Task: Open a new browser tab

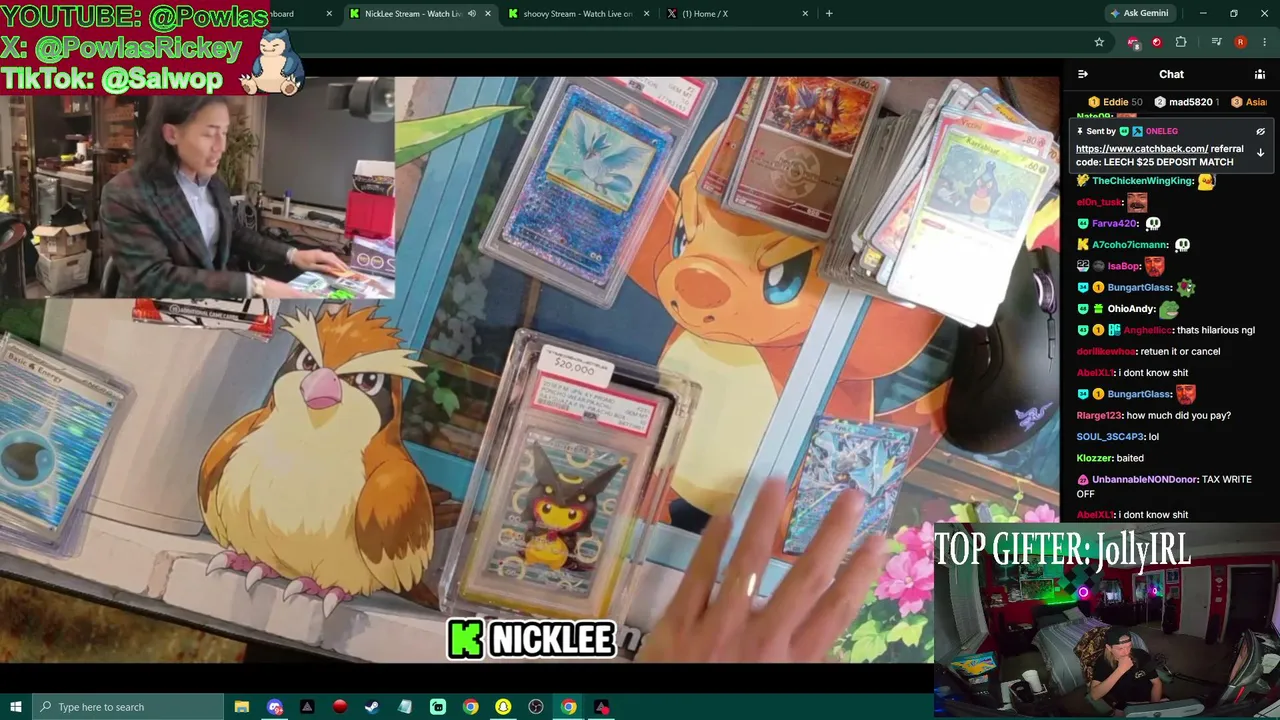Action: (829, 14)
